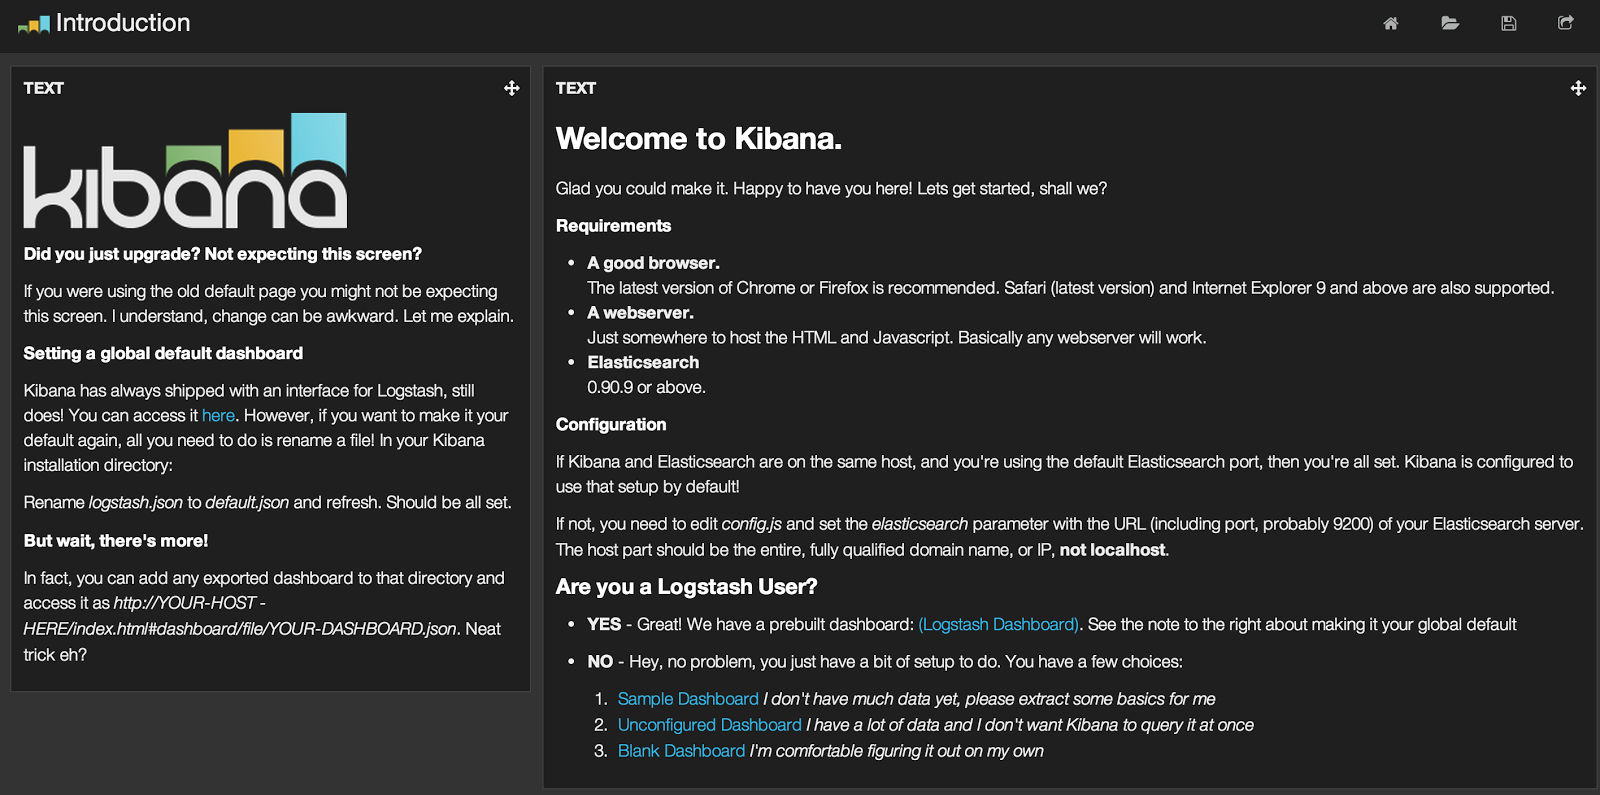Open the Sample Dashboard link

point(688,699)
